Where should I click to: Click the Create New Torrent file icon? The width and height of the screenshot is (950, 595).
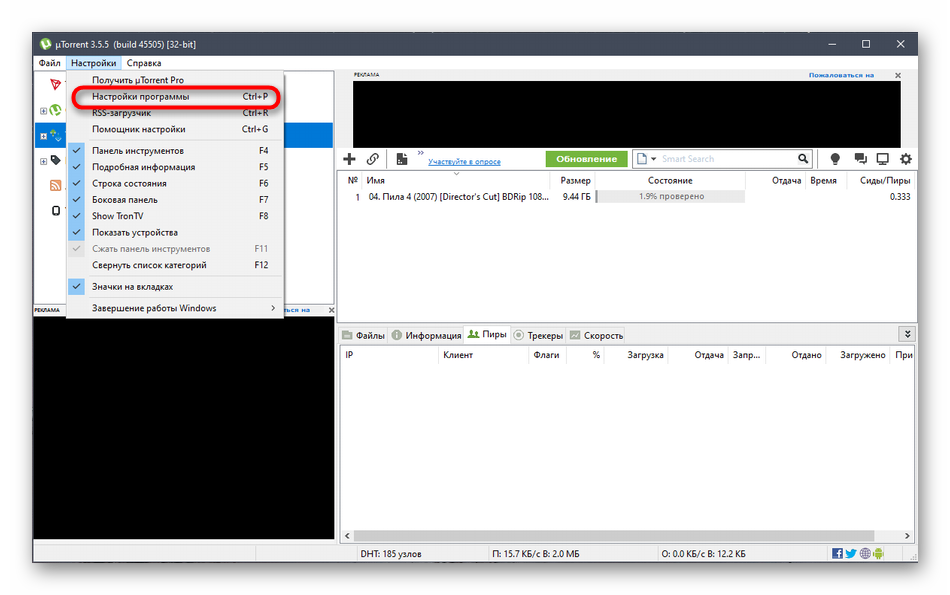[402, 159]
